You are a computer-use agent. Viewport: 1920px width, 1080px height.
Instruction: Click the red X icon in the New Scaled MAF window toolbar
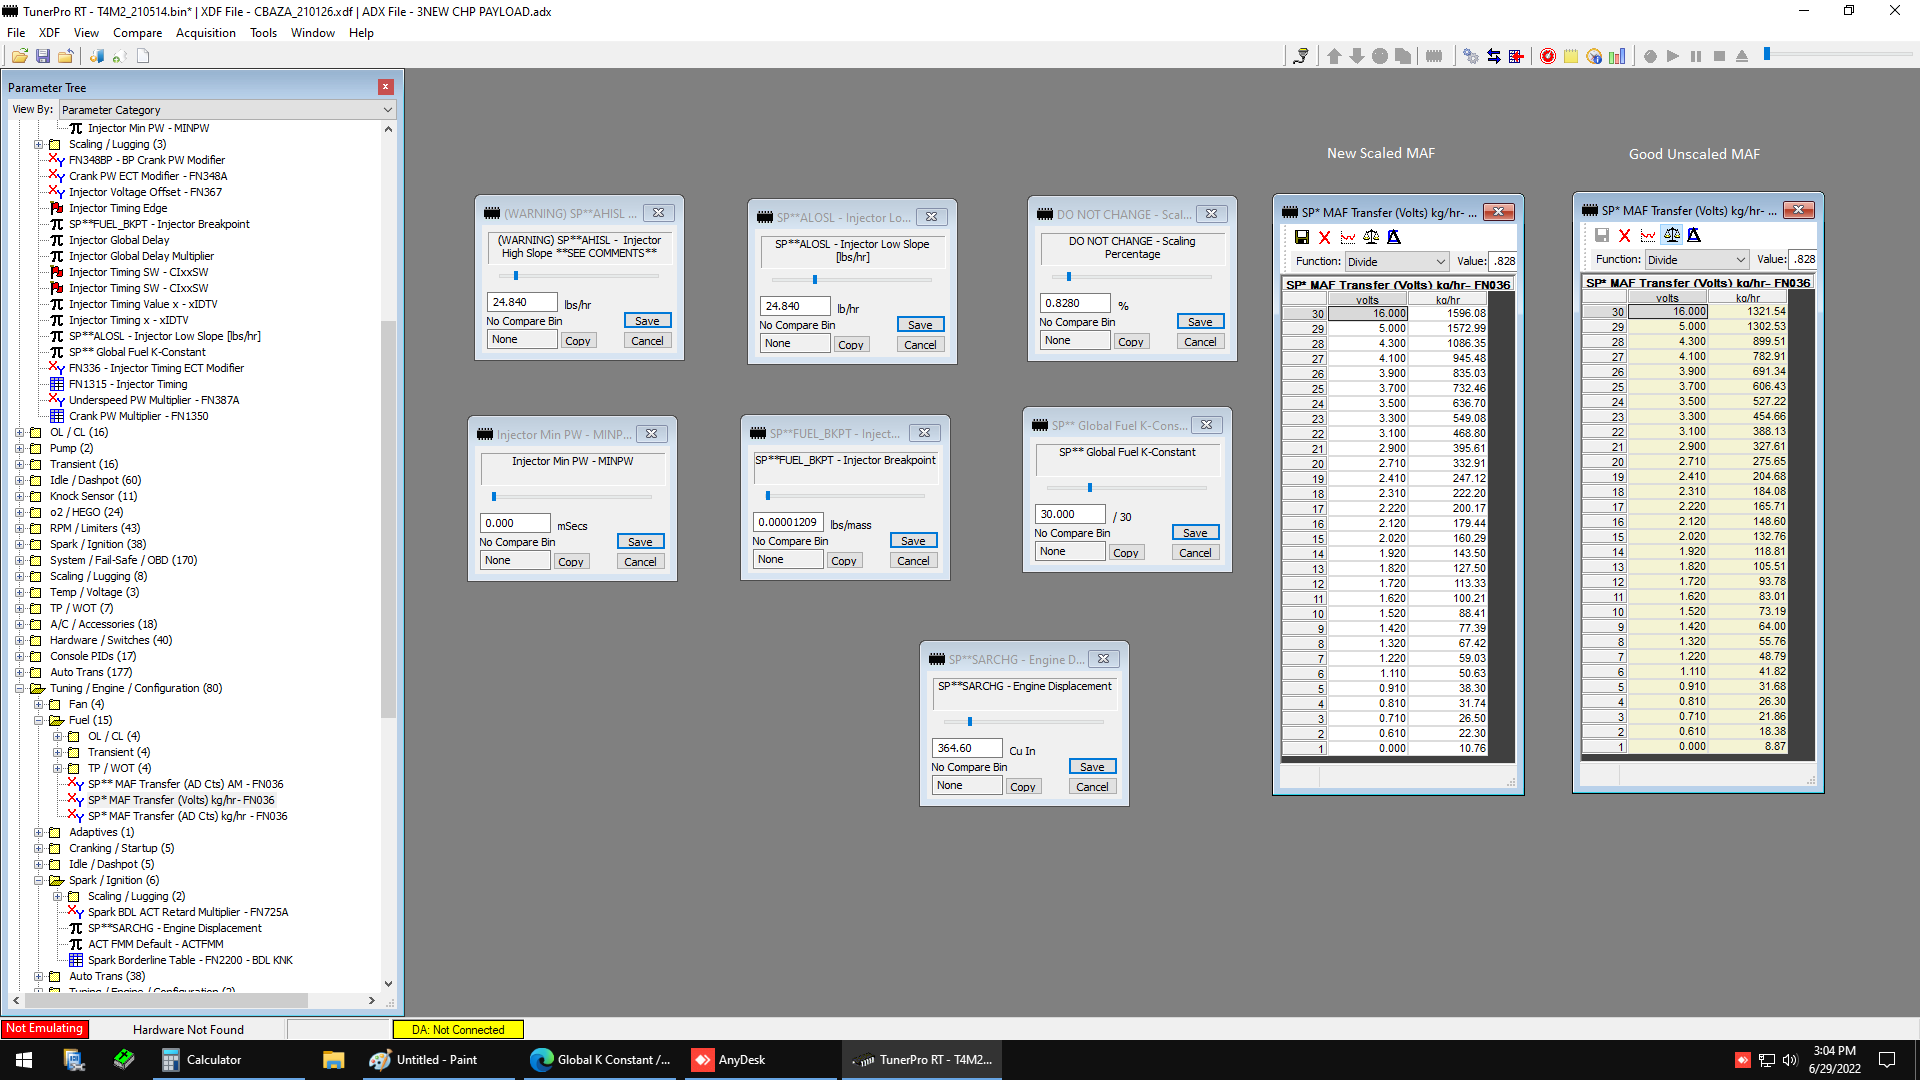(x=1324, y=237)
